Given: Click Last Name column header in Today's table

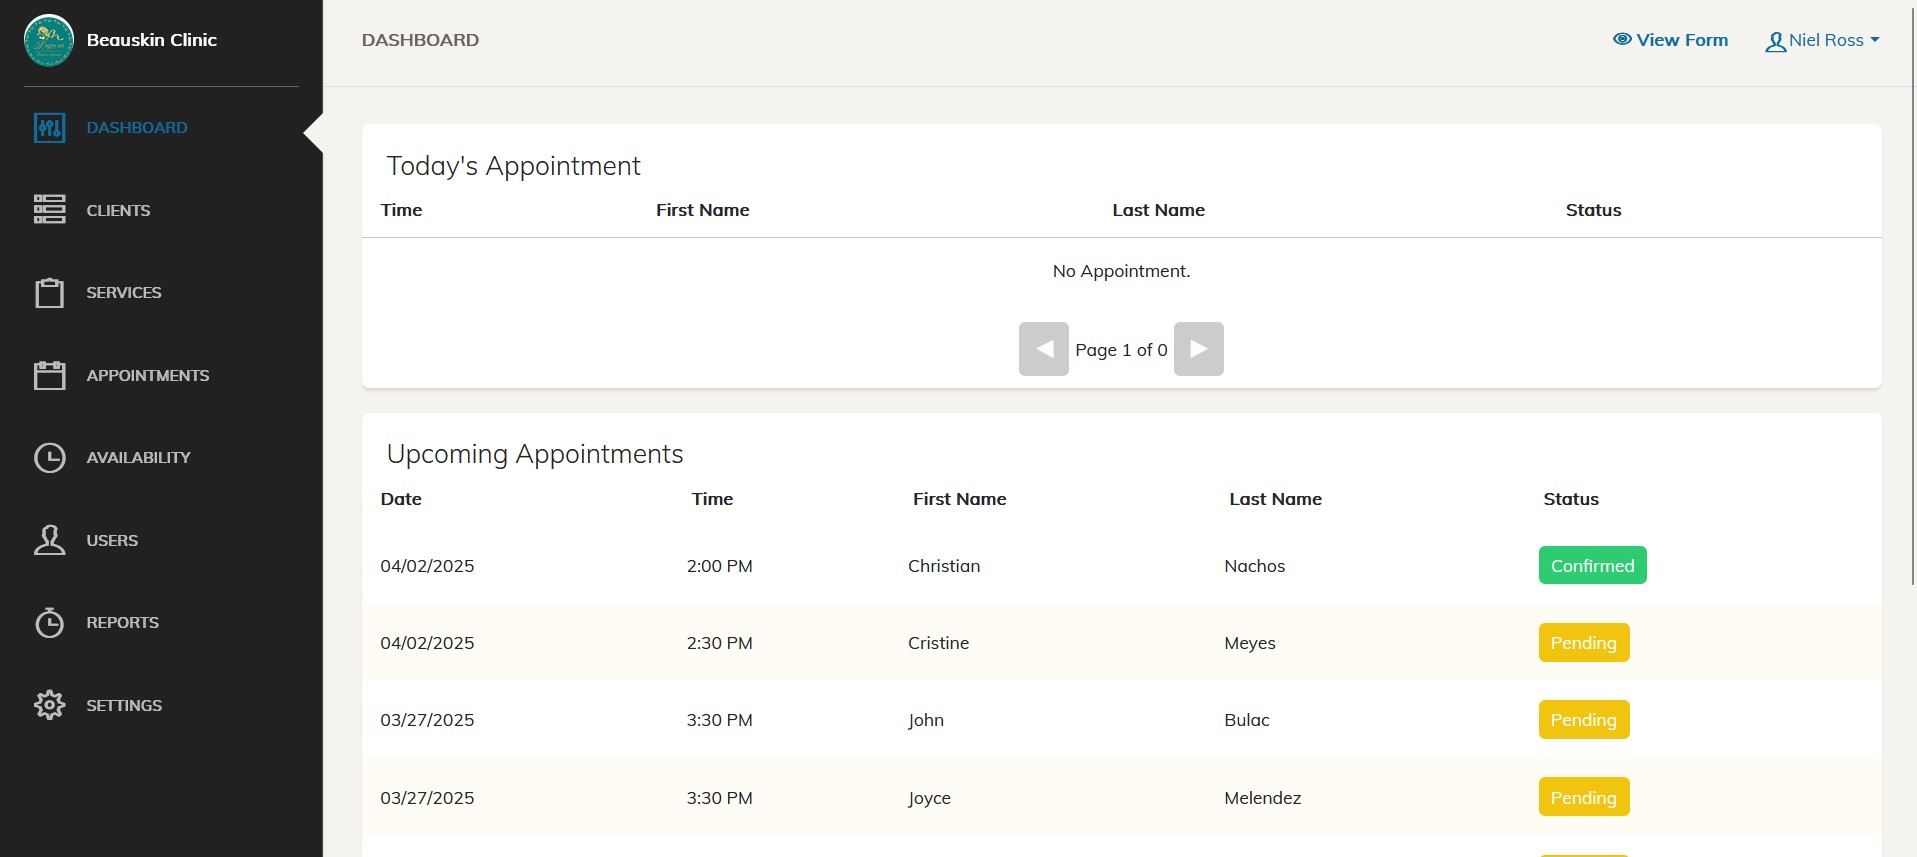Looking at the screenshot, I should click(x=1158, y=210).
